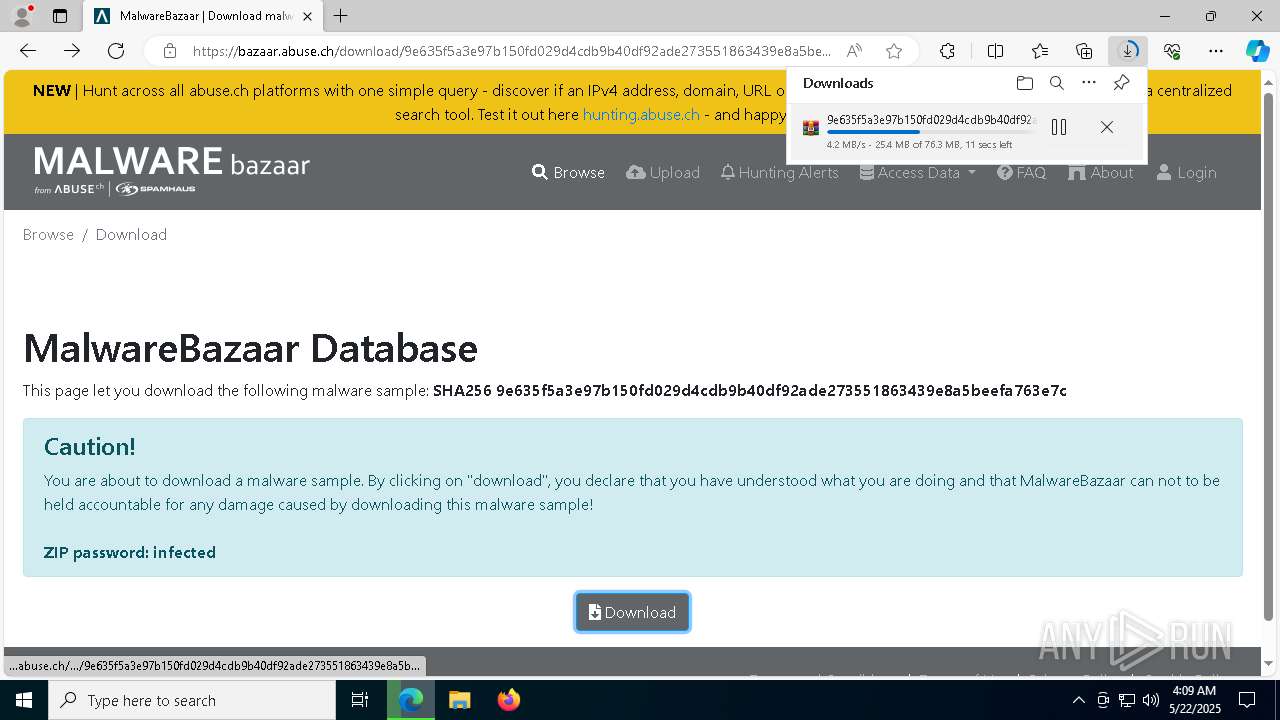This screenshot has width=1280, height=720.
Task: Close the MalwareBazaar browser tab
Action: 307,16
